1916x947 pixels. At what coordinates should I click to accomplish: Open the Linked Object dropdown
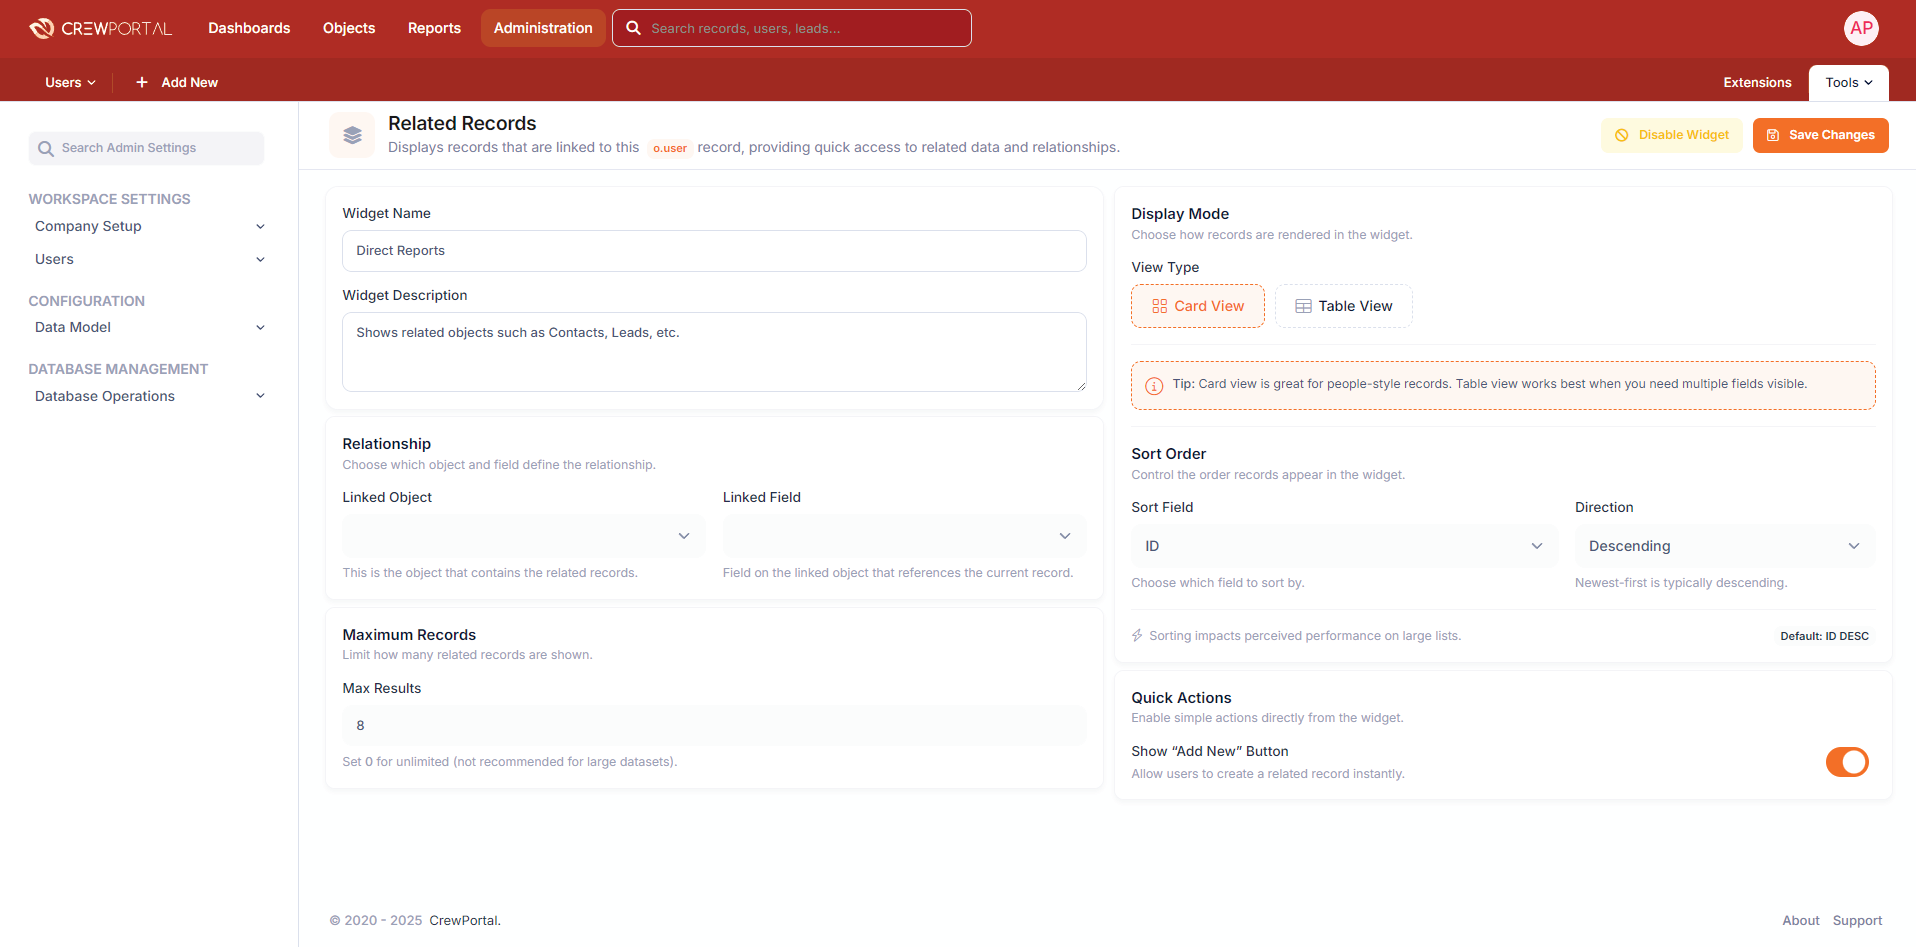[x=523, y=536]
